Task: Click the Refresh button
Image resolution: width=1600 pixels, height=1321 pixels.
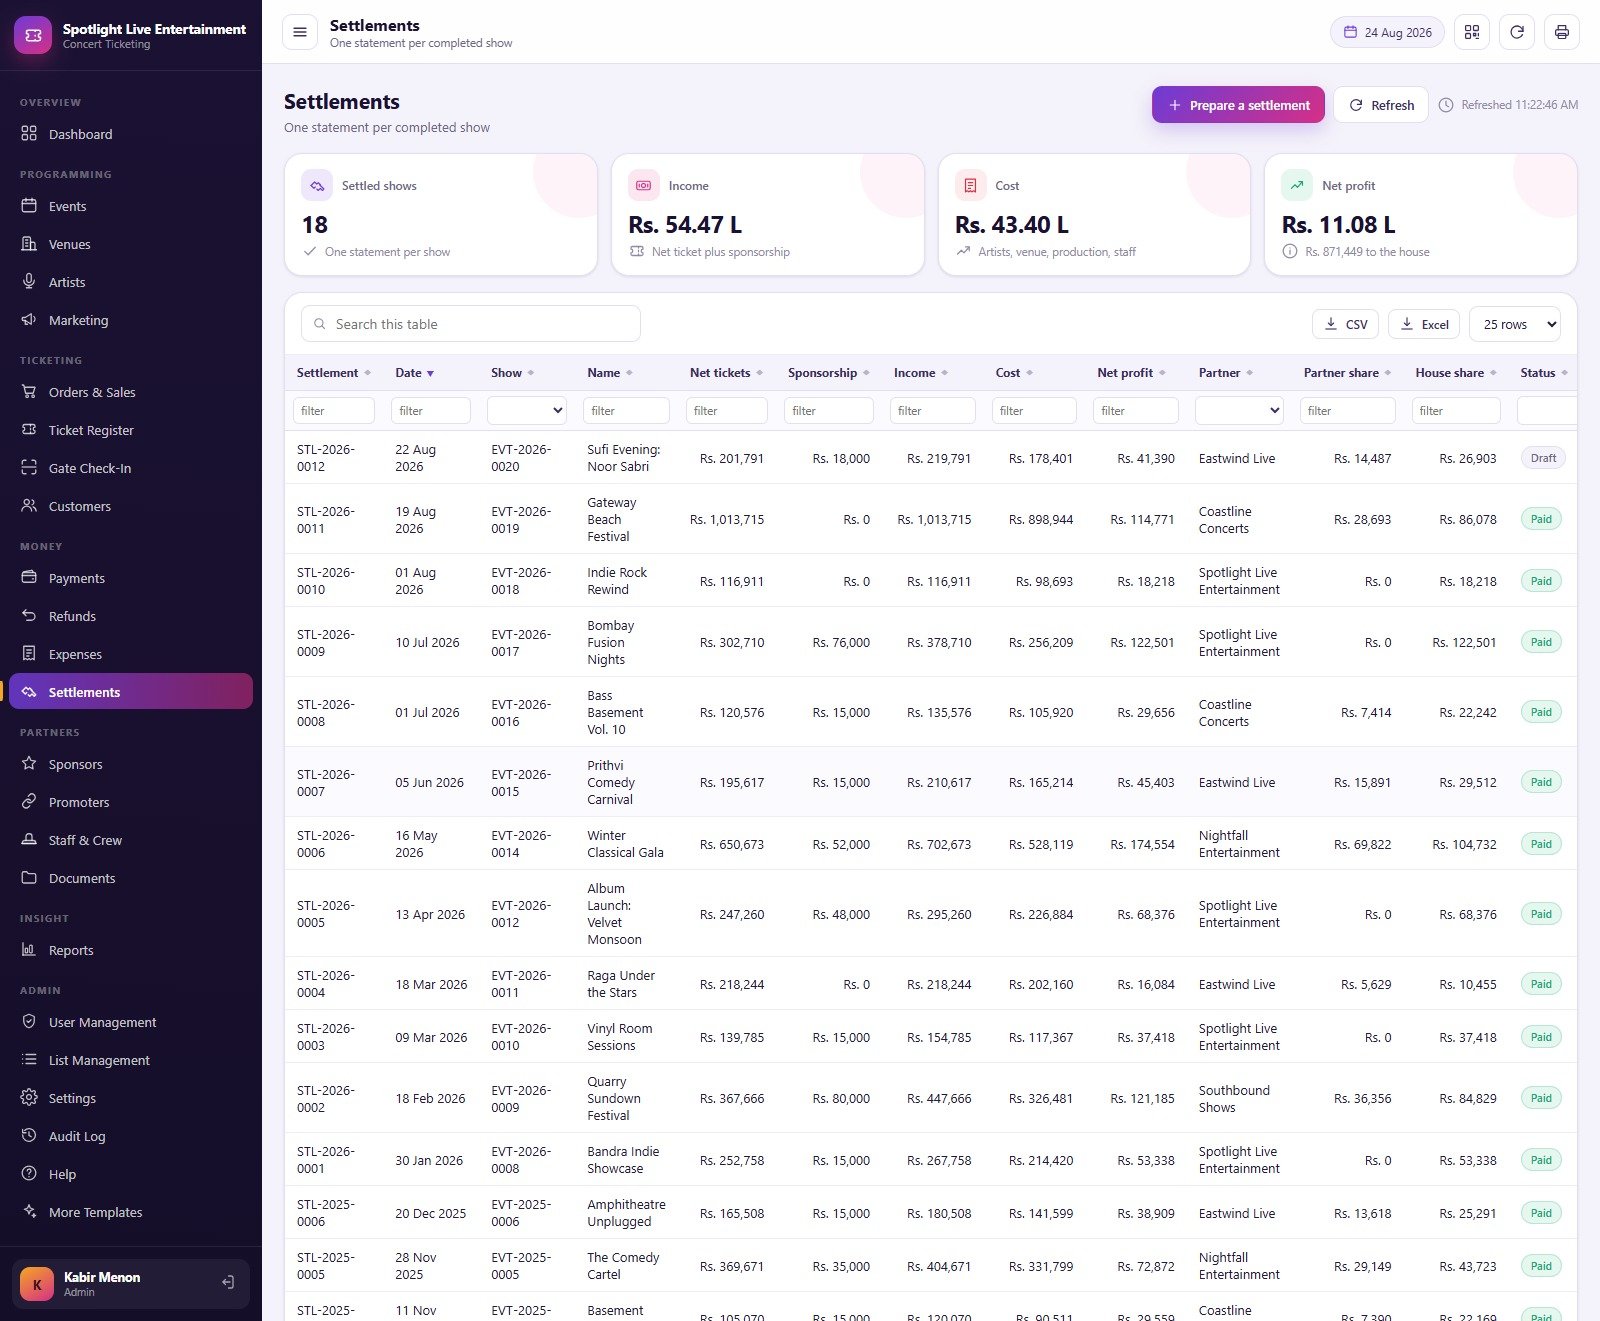Action: click(1380, 105)
